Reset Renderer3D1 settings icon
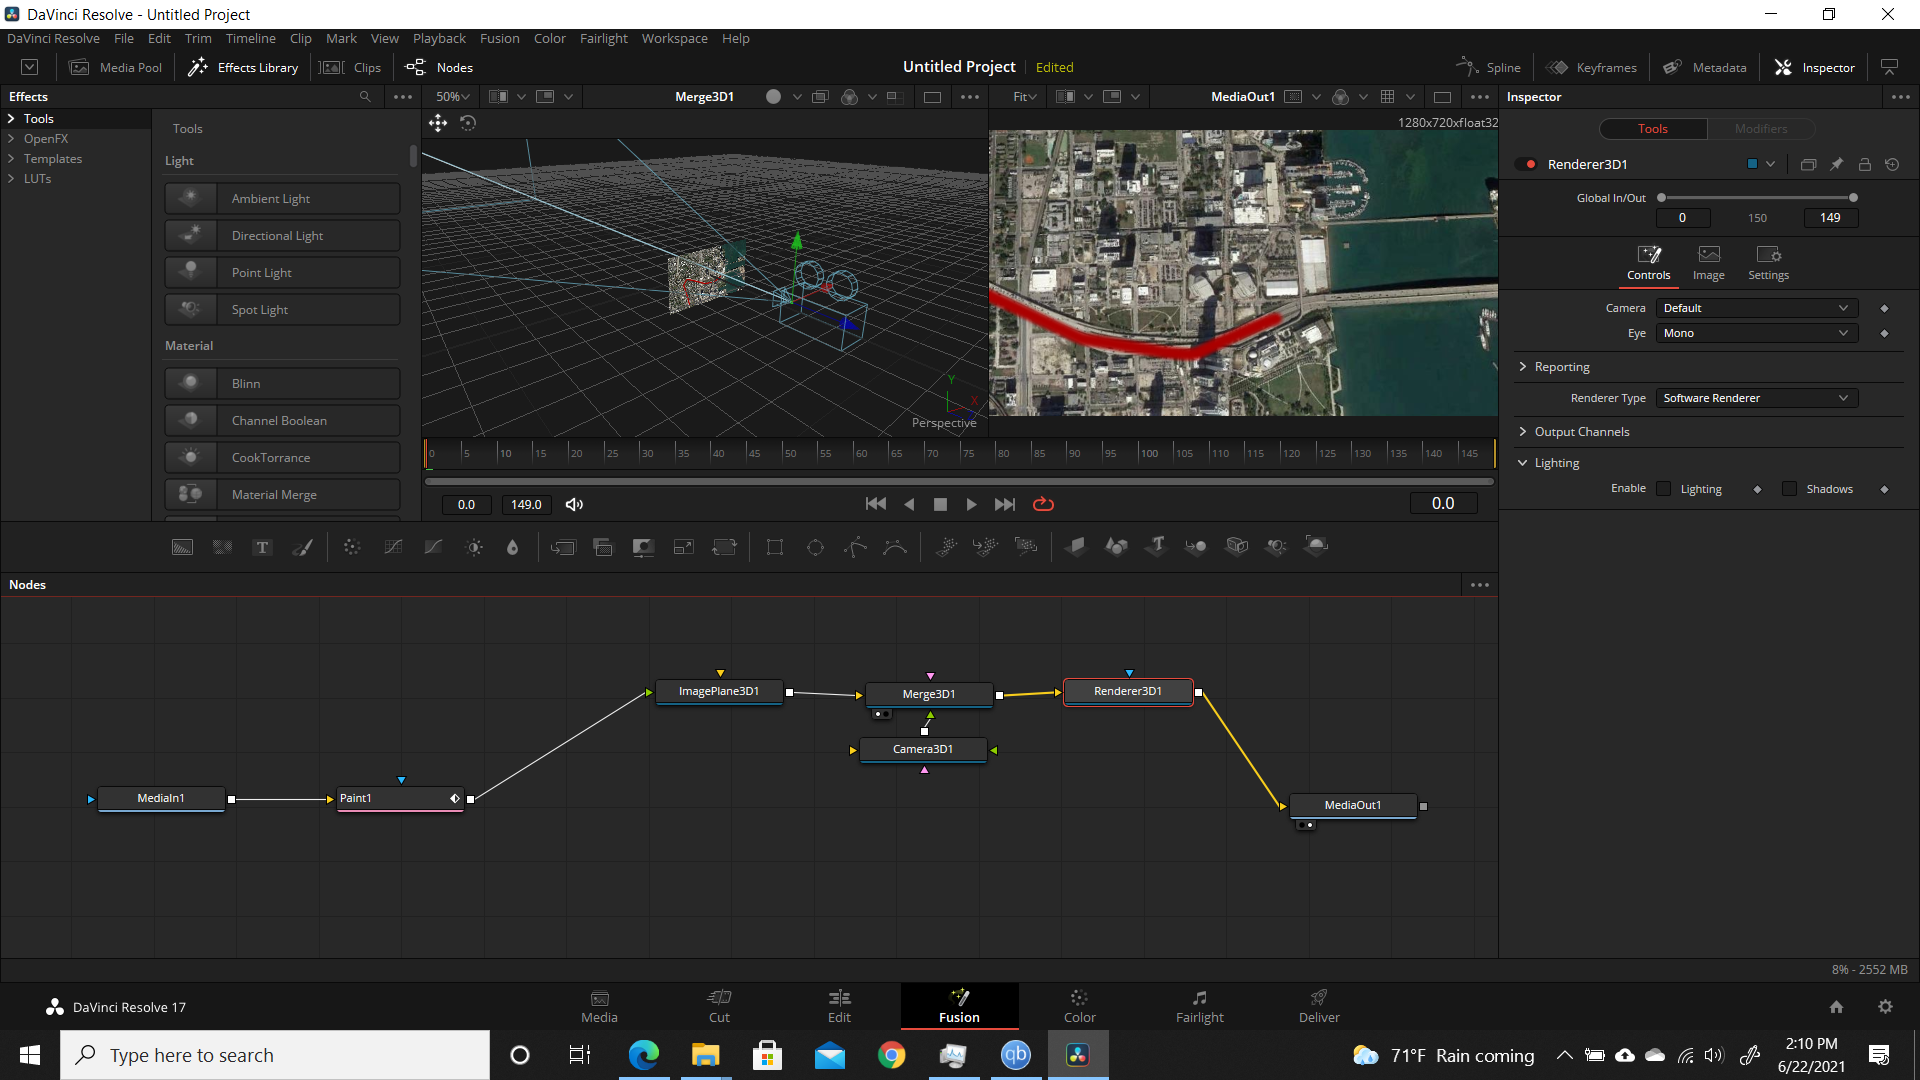Screen dimensions: 1920x1080 (x=1892, y=164)
